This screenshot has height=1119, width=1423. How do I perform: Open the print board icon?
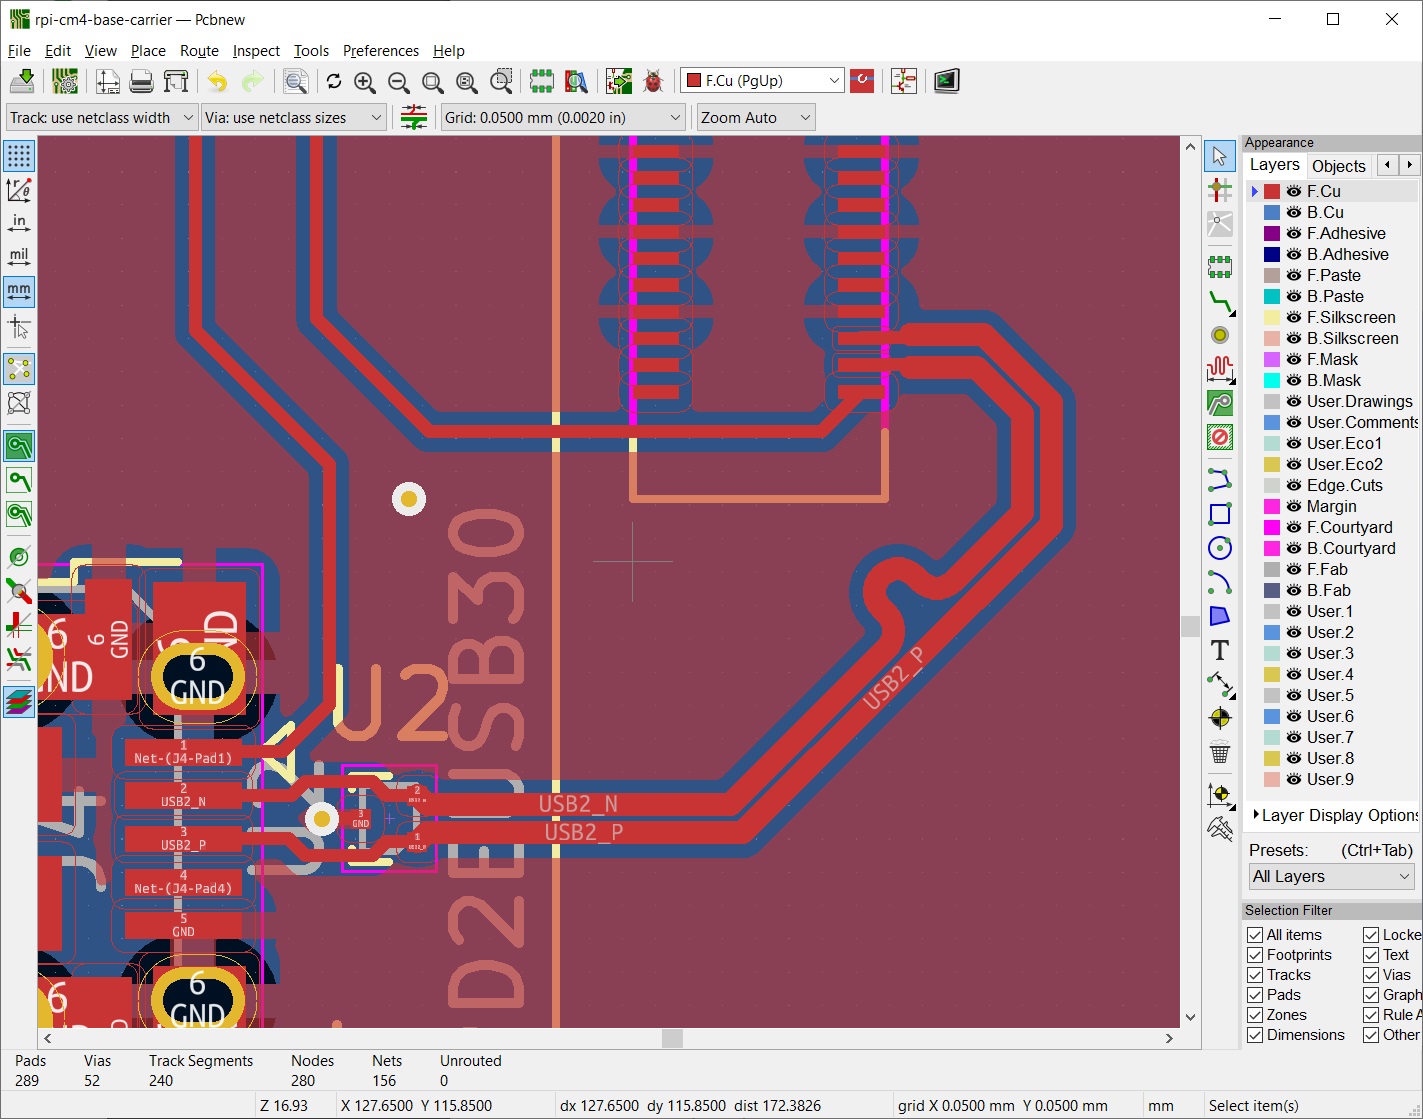point(142,82)
